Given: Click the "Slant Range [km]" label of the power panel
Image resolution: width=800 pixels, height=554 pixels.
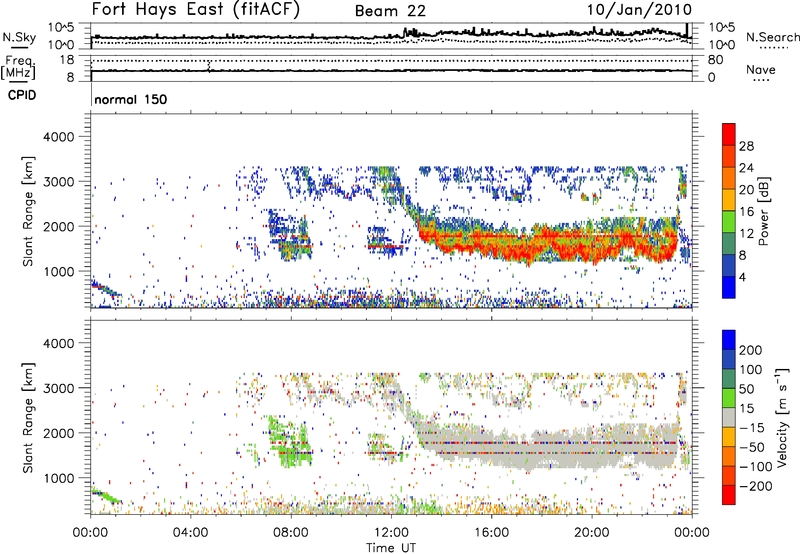Looking at the screenshot, I should [28, 211].
